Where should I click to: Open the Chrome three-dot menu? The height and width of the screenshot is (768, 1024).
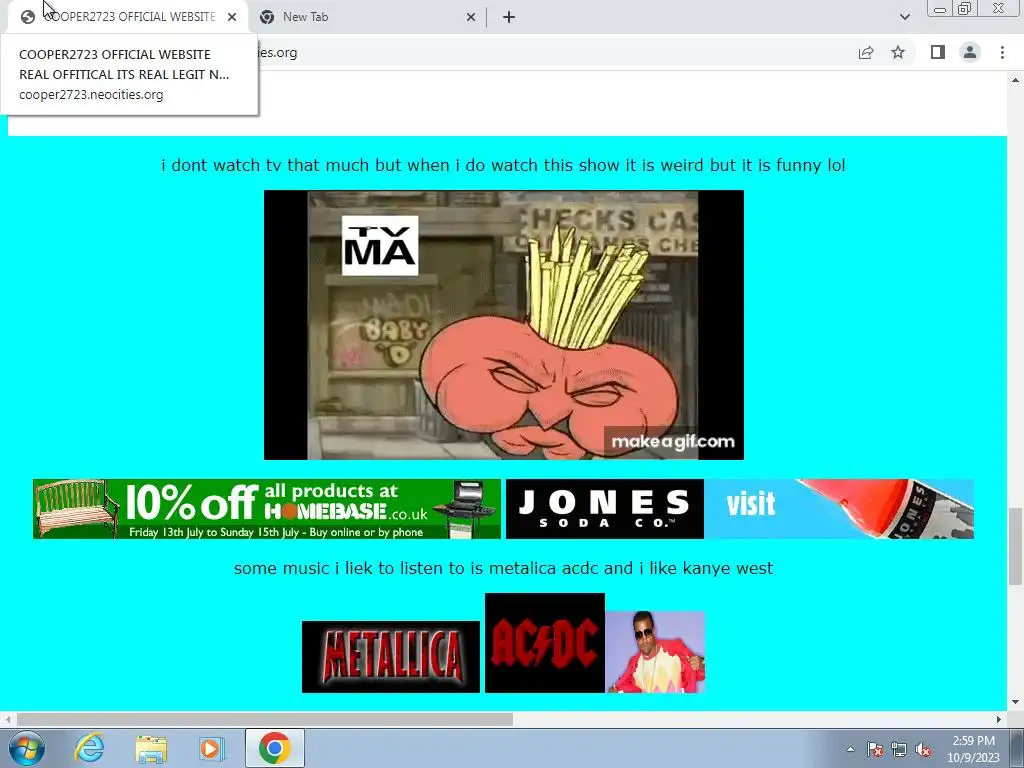click(1002, 52)
